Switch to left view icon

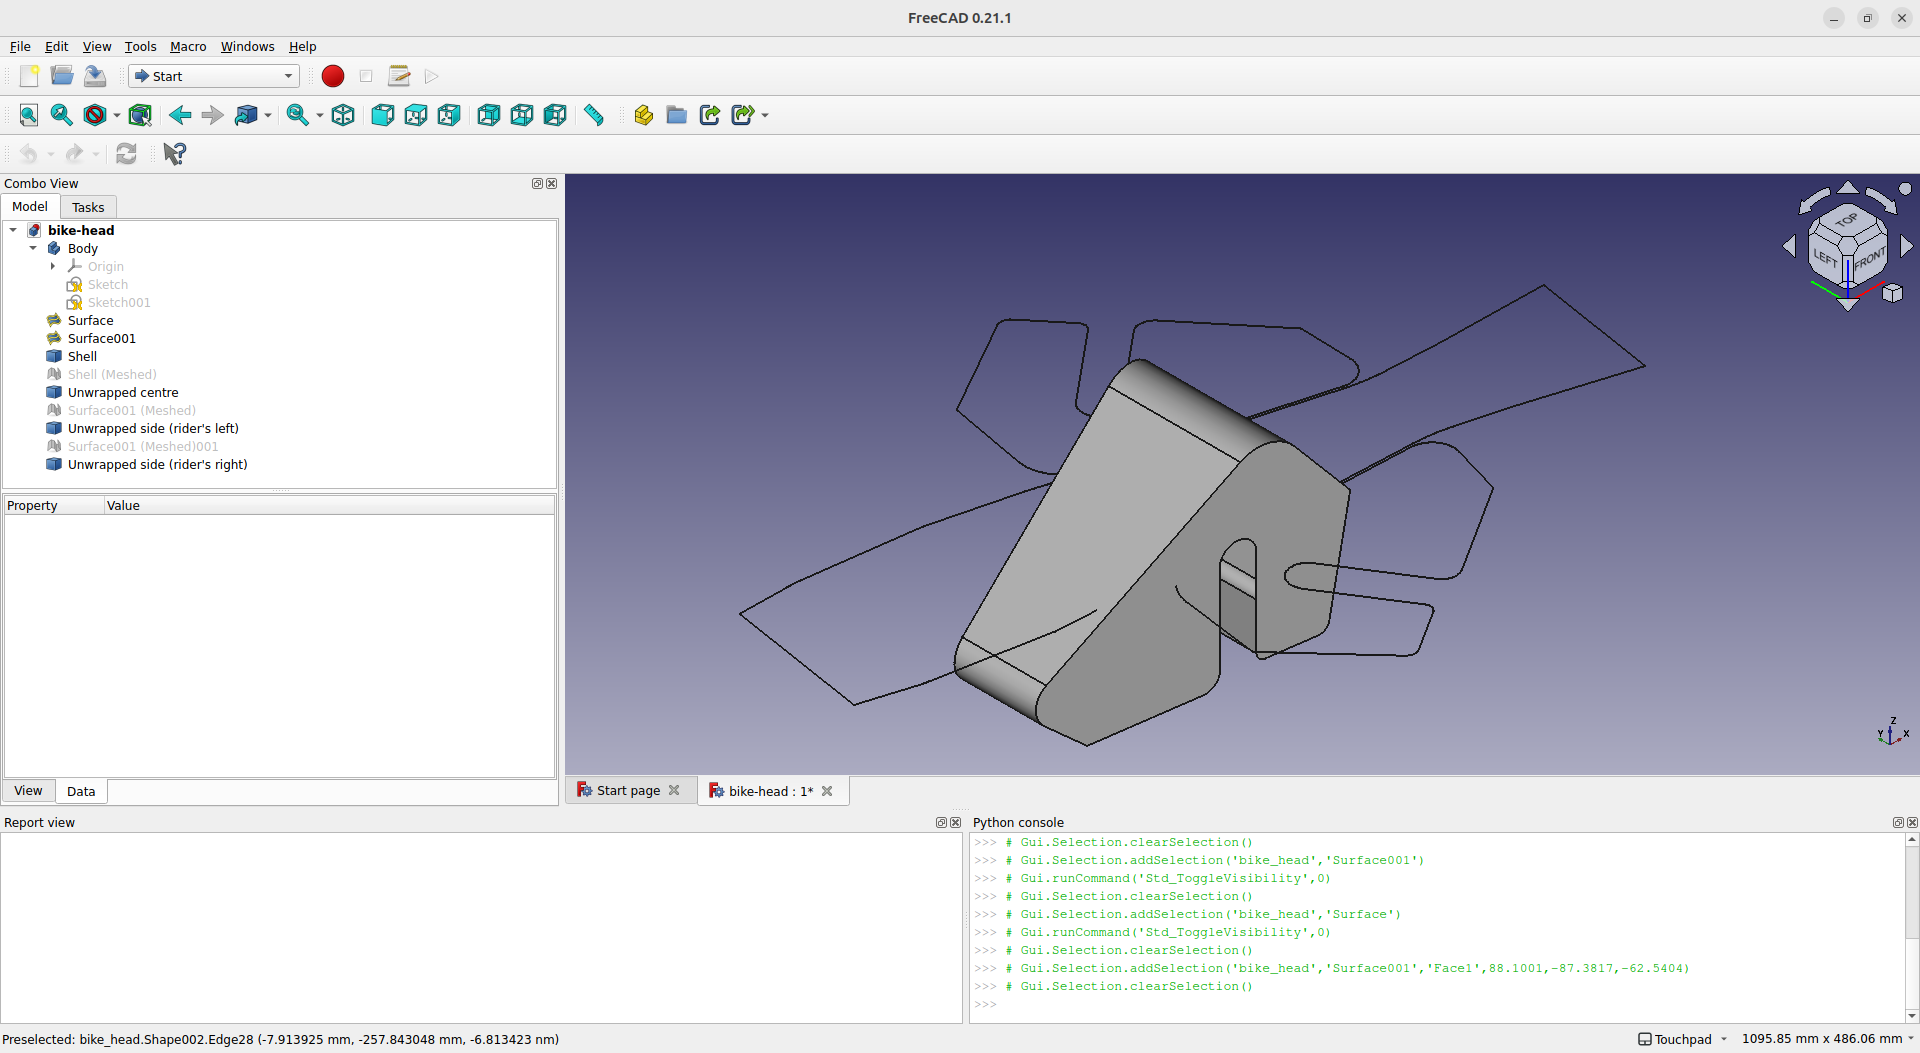555,115
